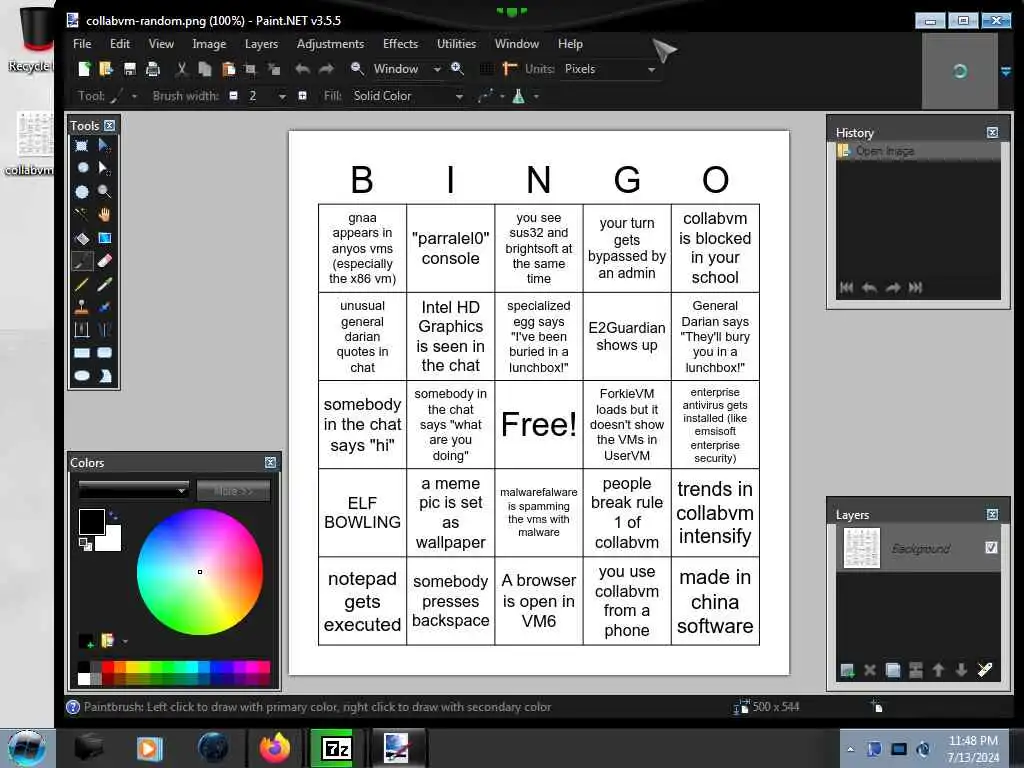Select the Rounded Rectangle shape tool
The height and width of the screenshot is (768, 1024).
(x=104, y=353)
